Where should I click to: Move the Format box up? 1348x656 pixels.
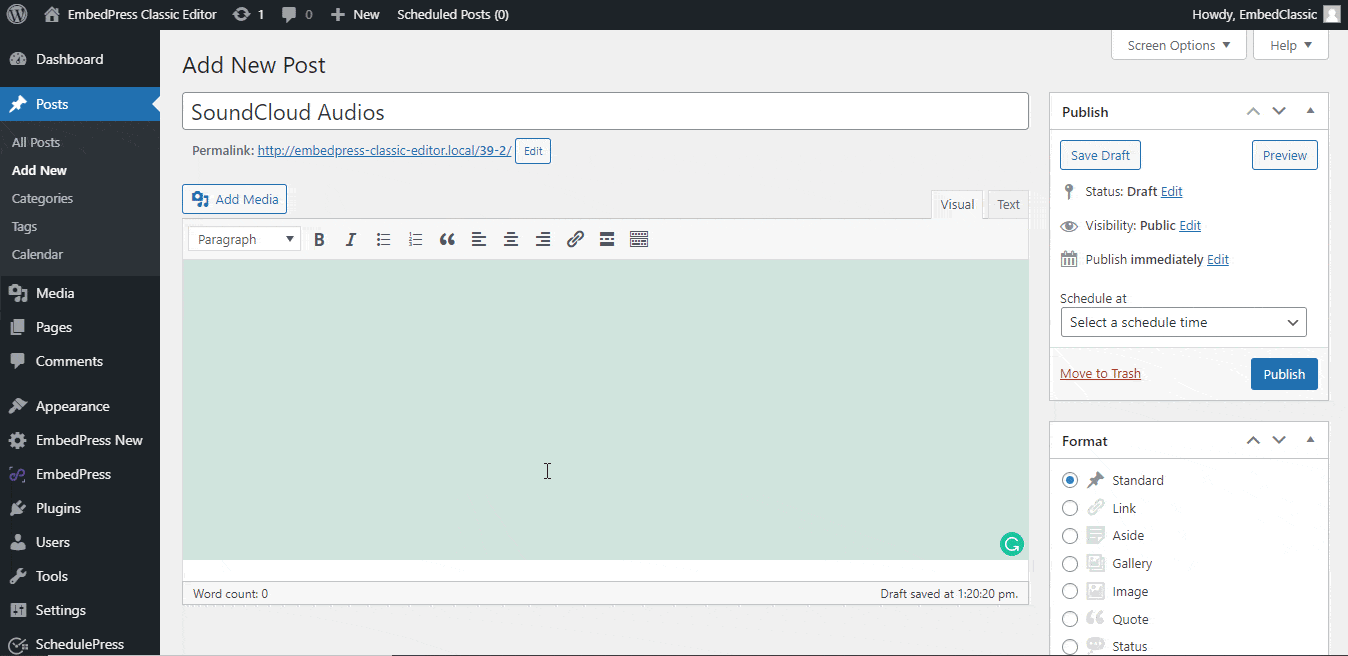point(1253,441)
